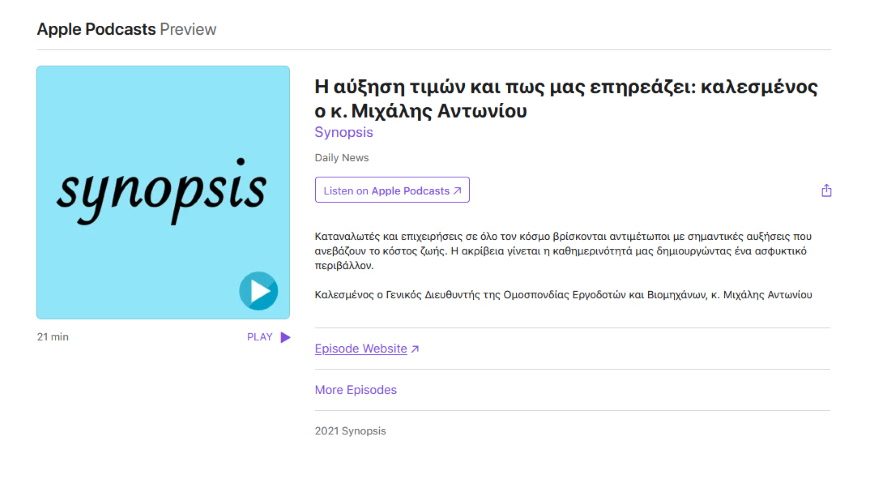Play episode using circular artwork play button
Viewport: 875px width, 490px height.
click(x=258, y=291)
